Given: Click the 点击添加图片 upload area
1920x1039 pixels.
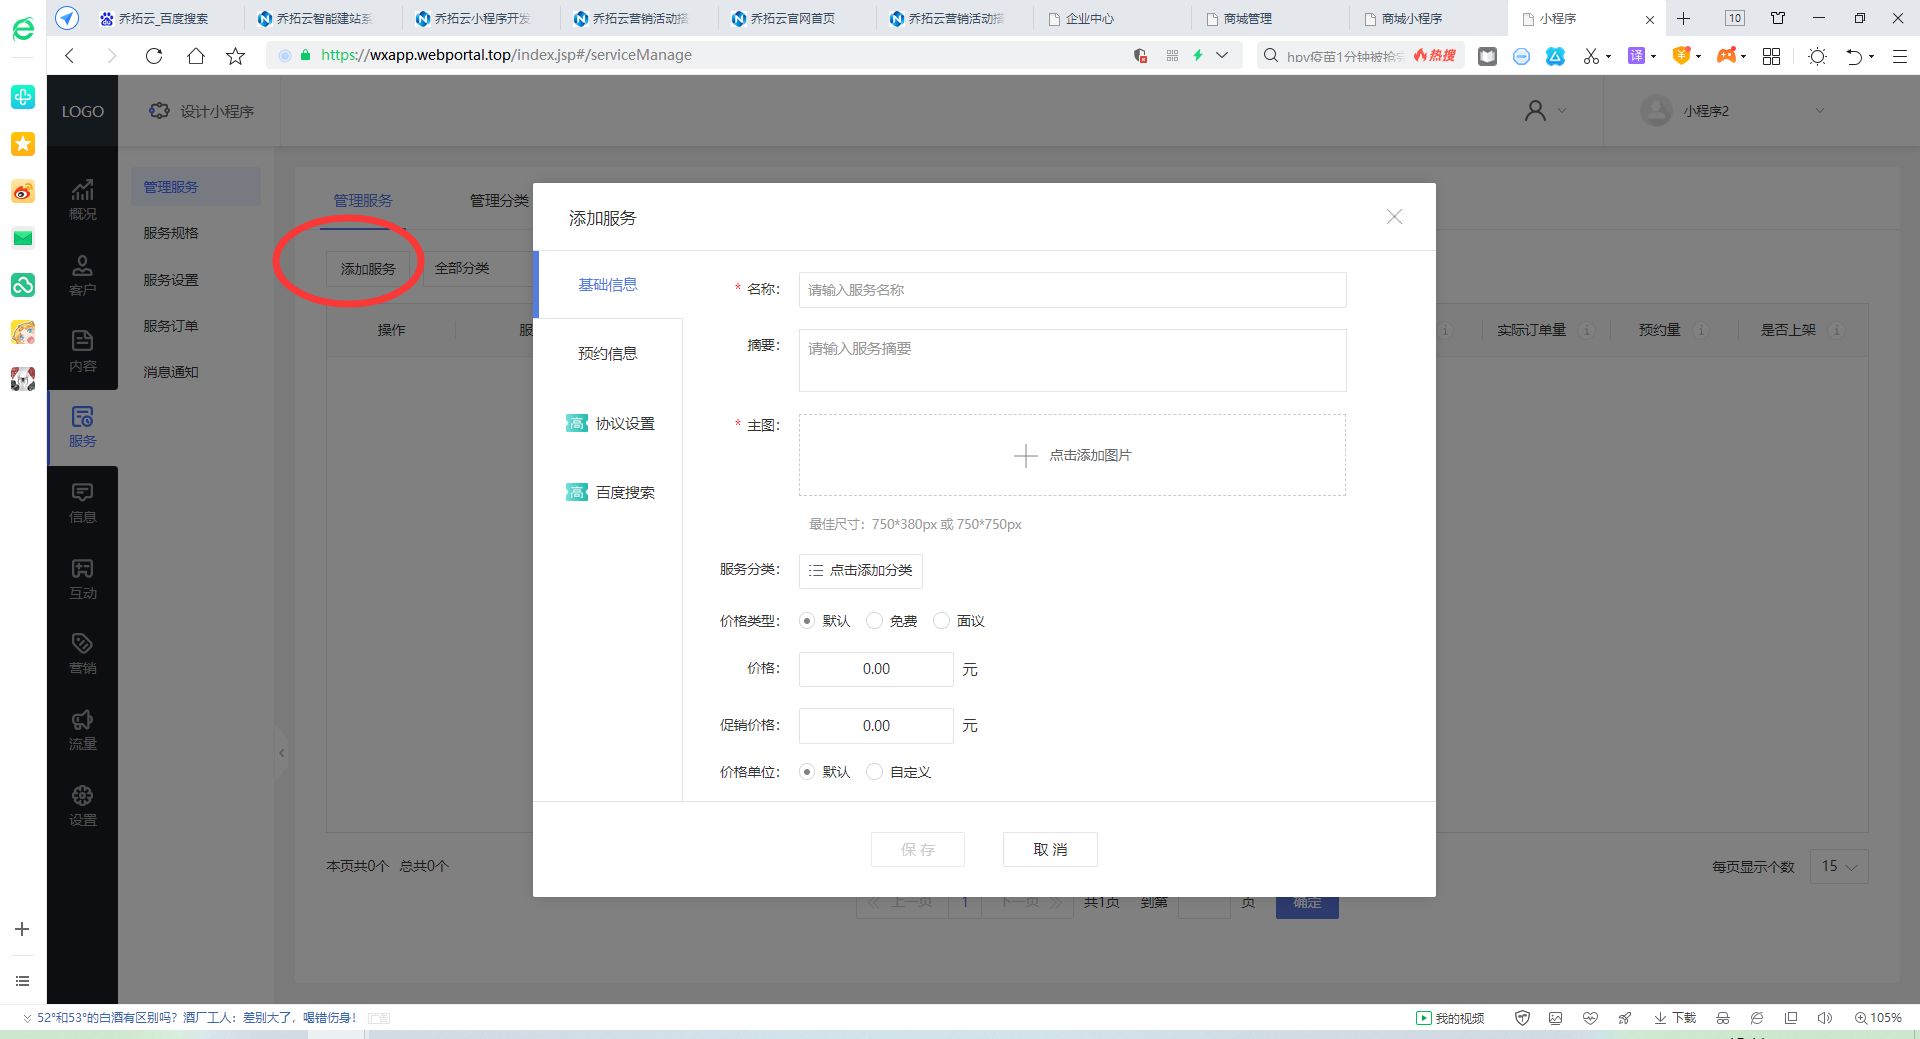Looking at the screenshot, I should [1072, 455].
